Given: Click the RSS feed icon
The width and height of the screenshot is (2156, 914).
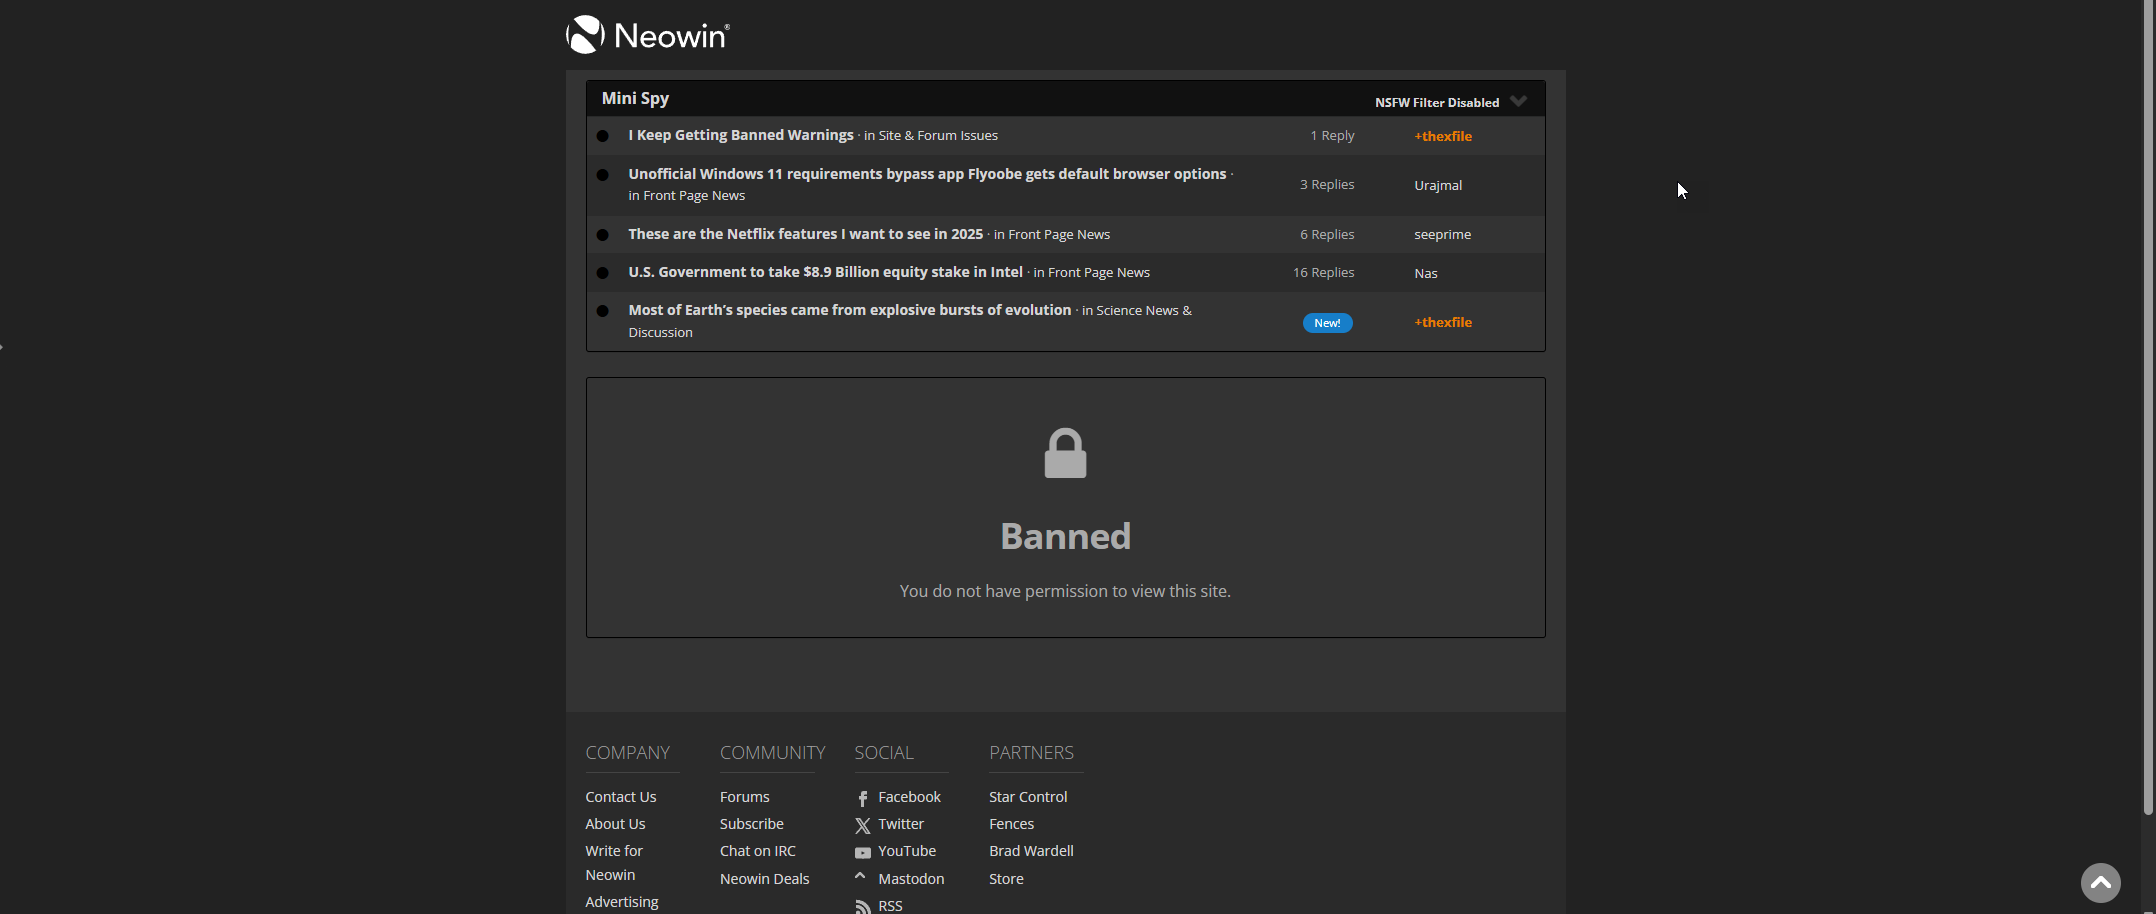Looking at the screenshot, I should click(863, 906).
